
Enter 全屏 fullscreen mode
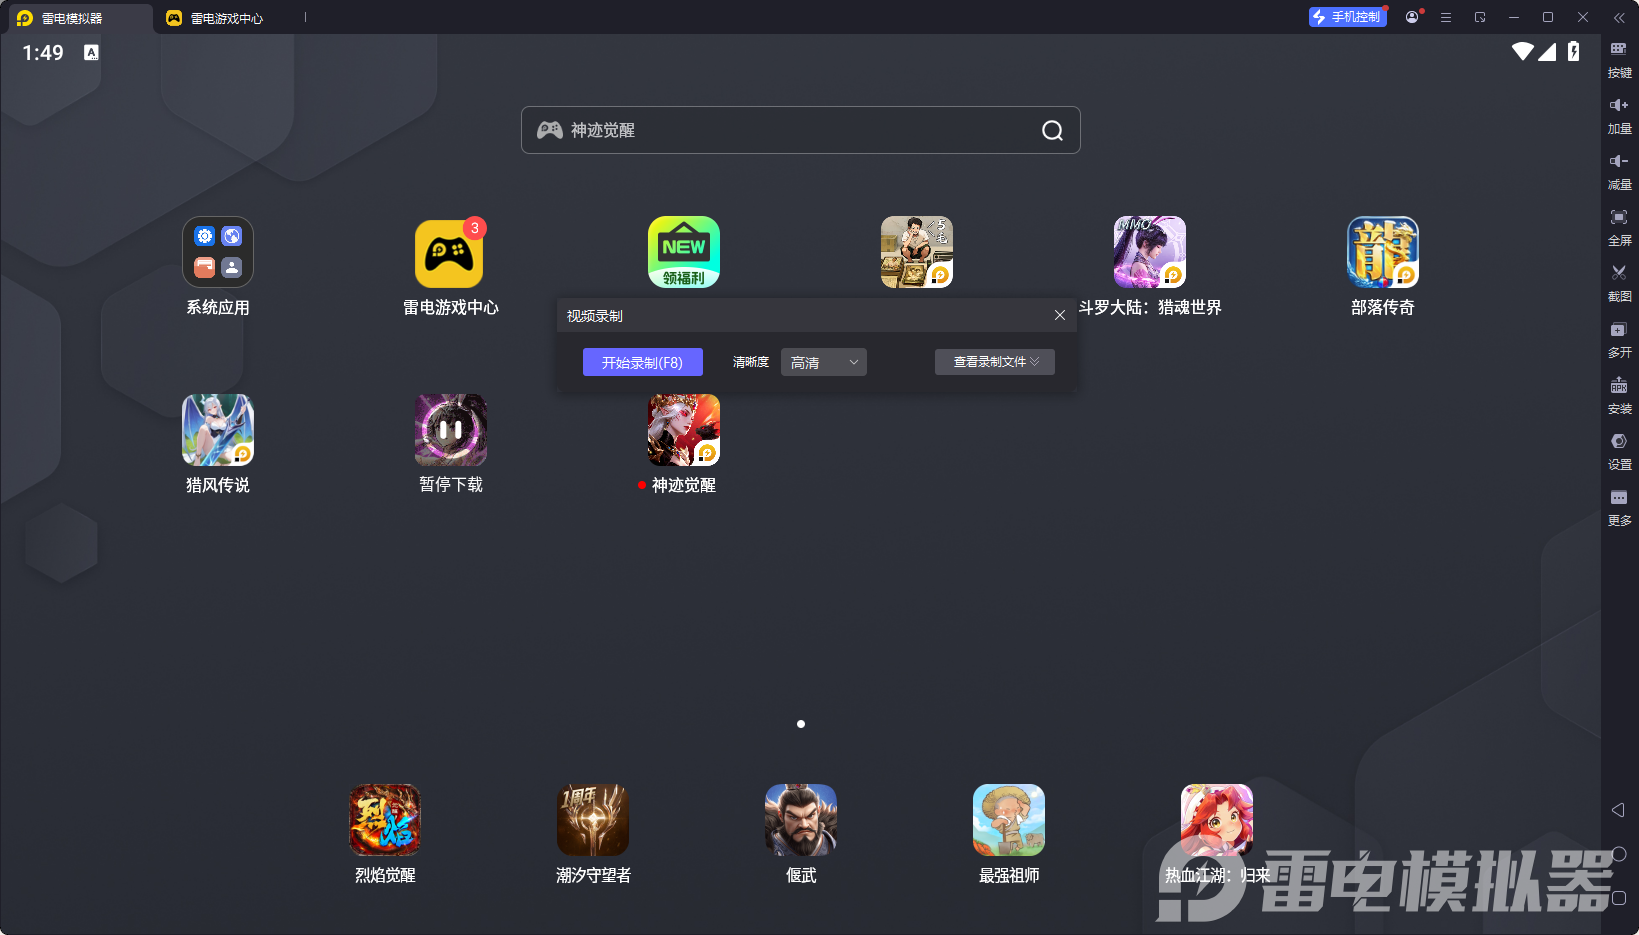coord(1619,228)
